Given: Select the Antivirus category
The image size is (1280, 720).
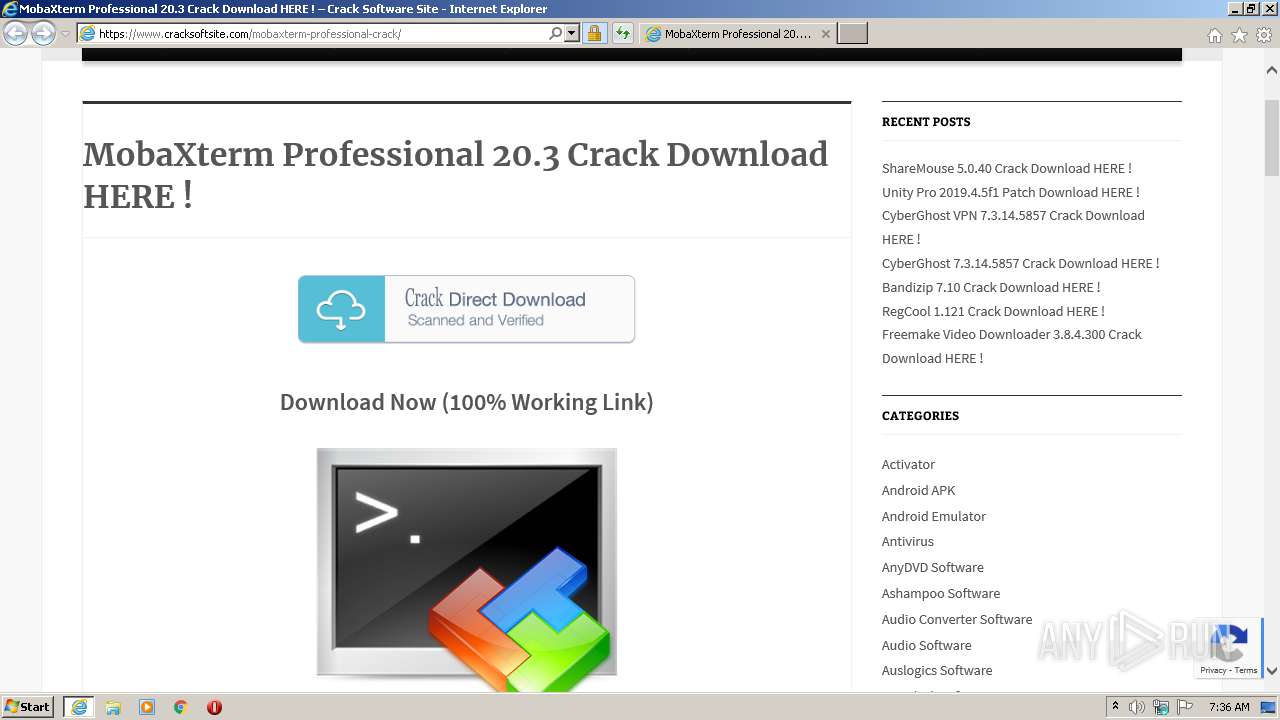Looking at the screenshot, I should (907, 541).
